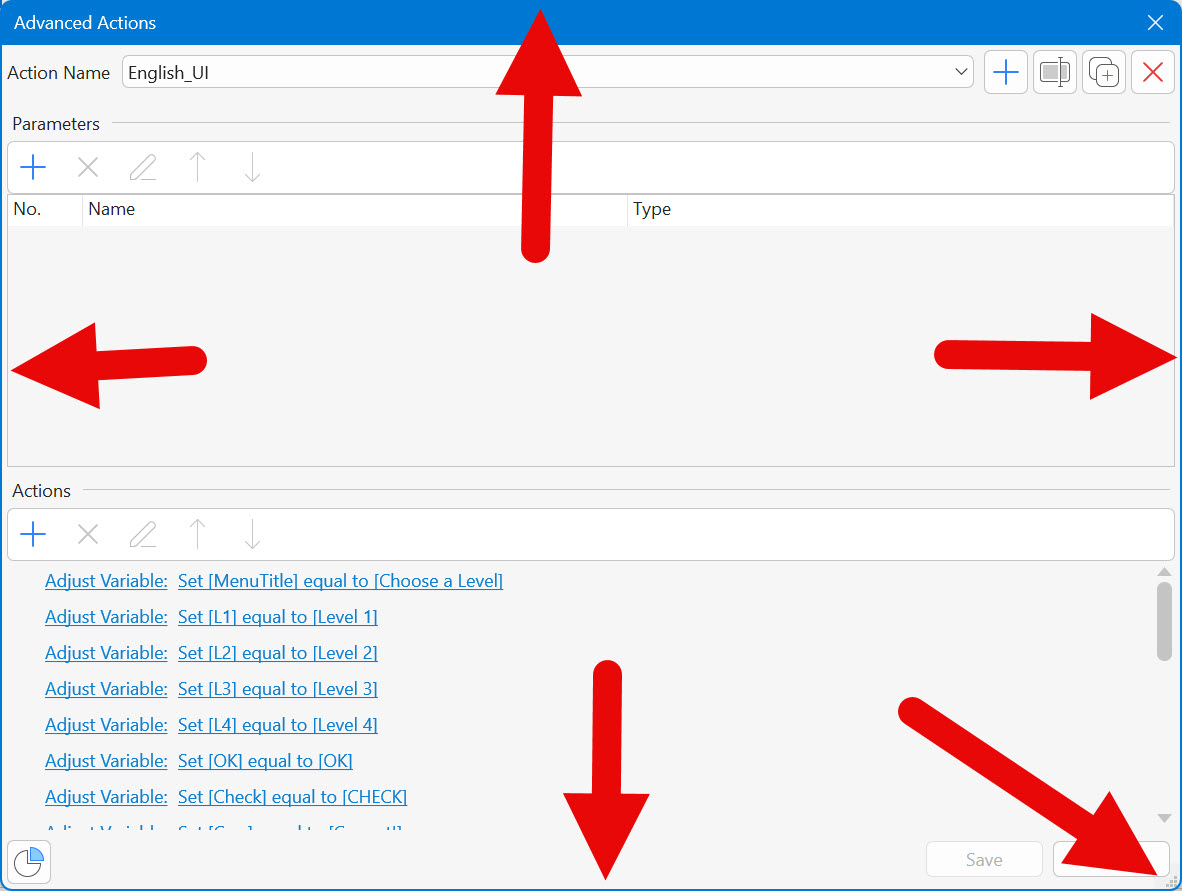Click the plus icon in the Actions toolbar
The height and width of the screenshot is (891, 1182).
click(33, 535)
